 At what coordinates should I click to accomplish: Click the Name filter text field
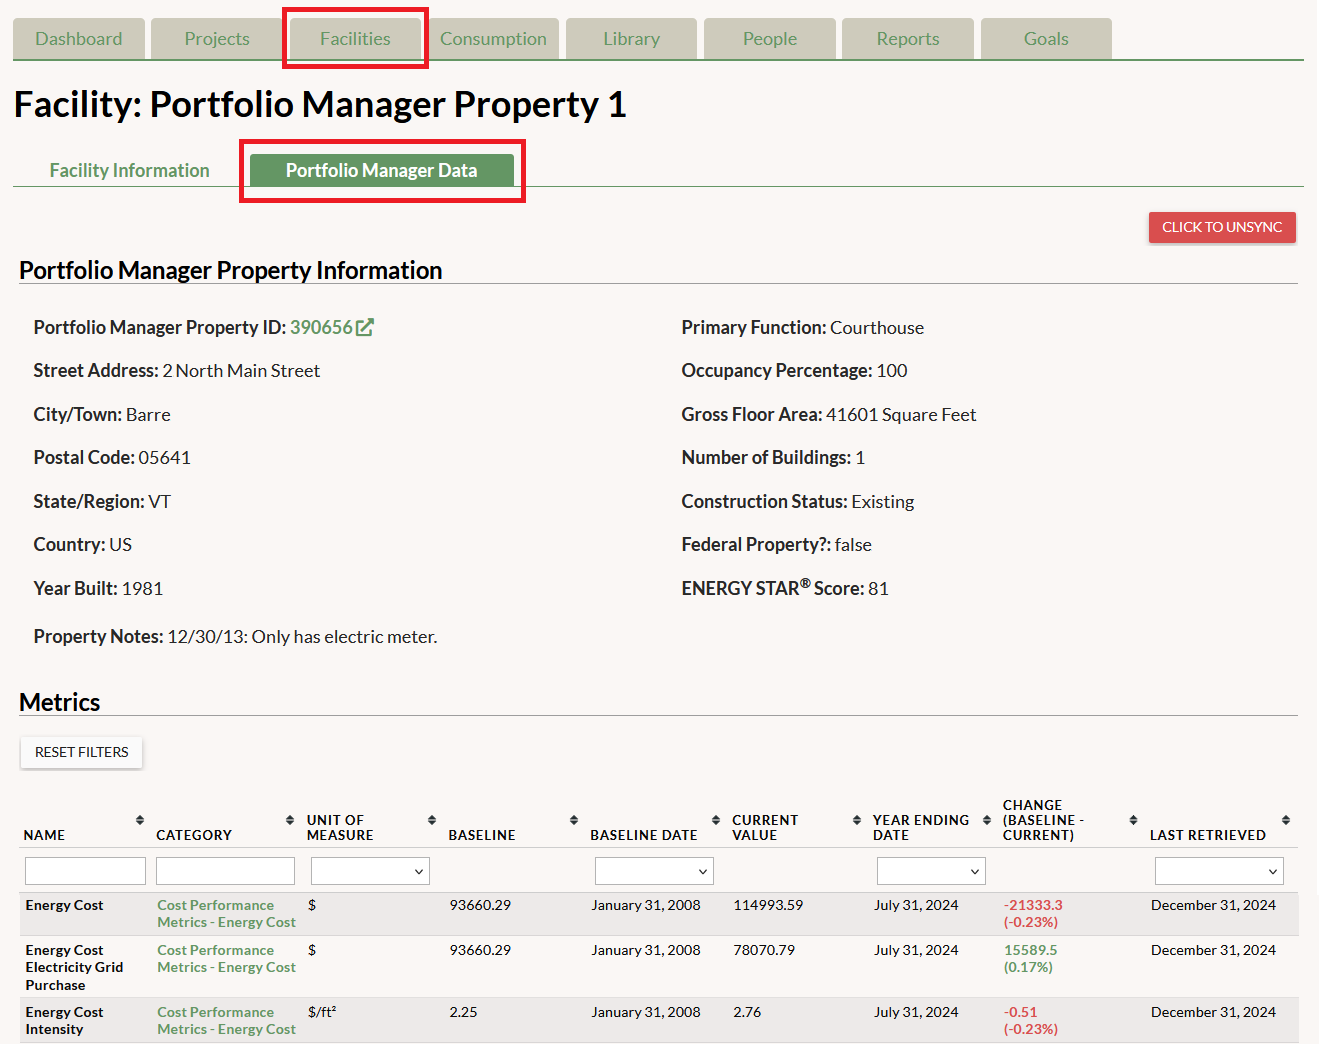point(85,871)
